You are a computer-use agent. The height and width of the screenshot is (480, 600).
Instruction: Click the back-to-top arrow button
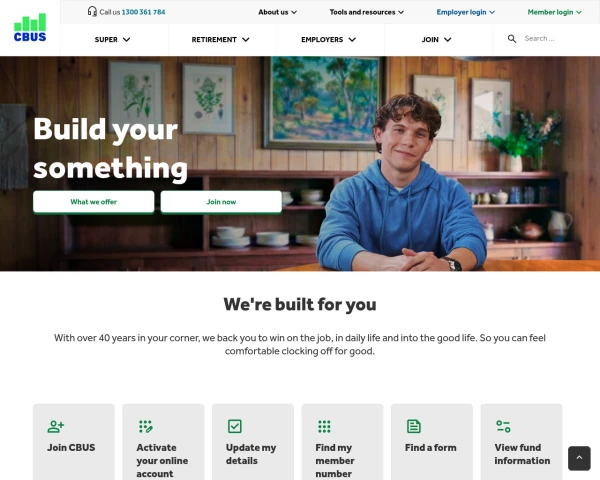(579, 458)
